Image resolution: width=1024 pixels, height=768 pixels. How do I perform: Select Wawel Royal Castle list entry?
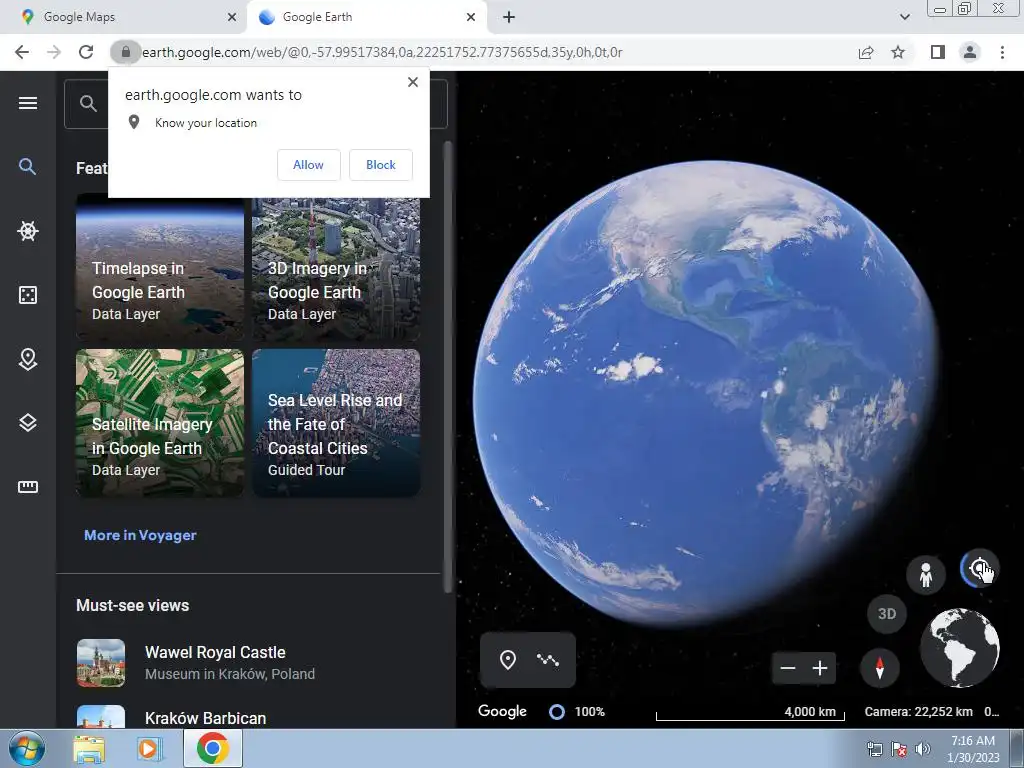[248, 663]
